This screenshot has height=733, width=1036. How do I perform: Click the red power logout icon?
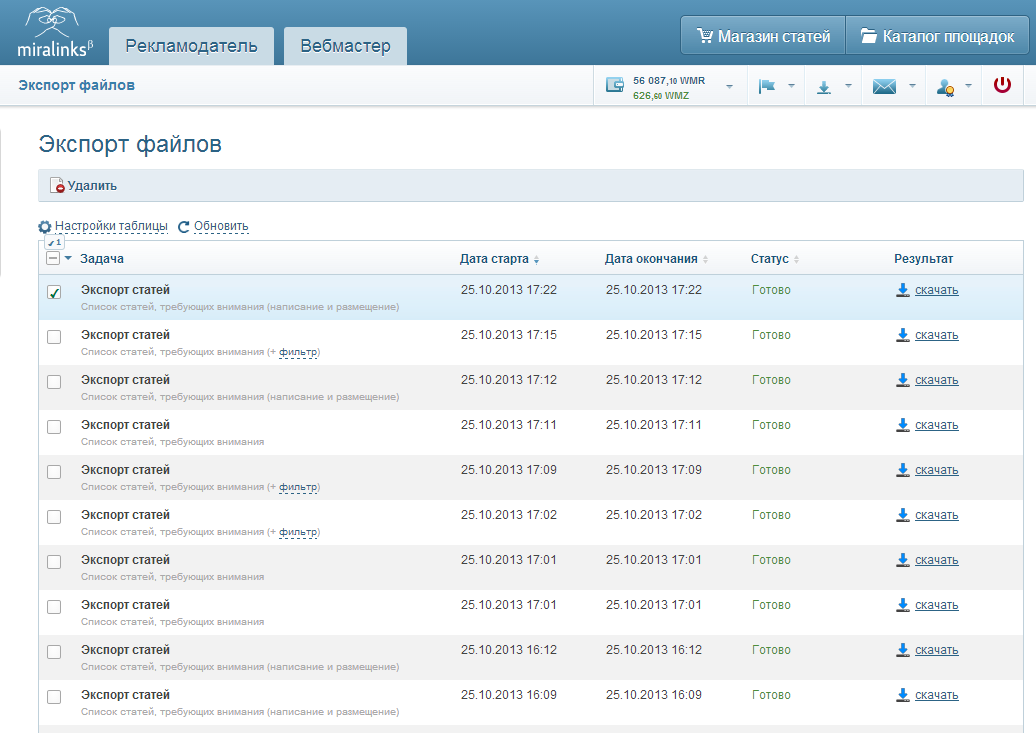tap(1002, 85)
